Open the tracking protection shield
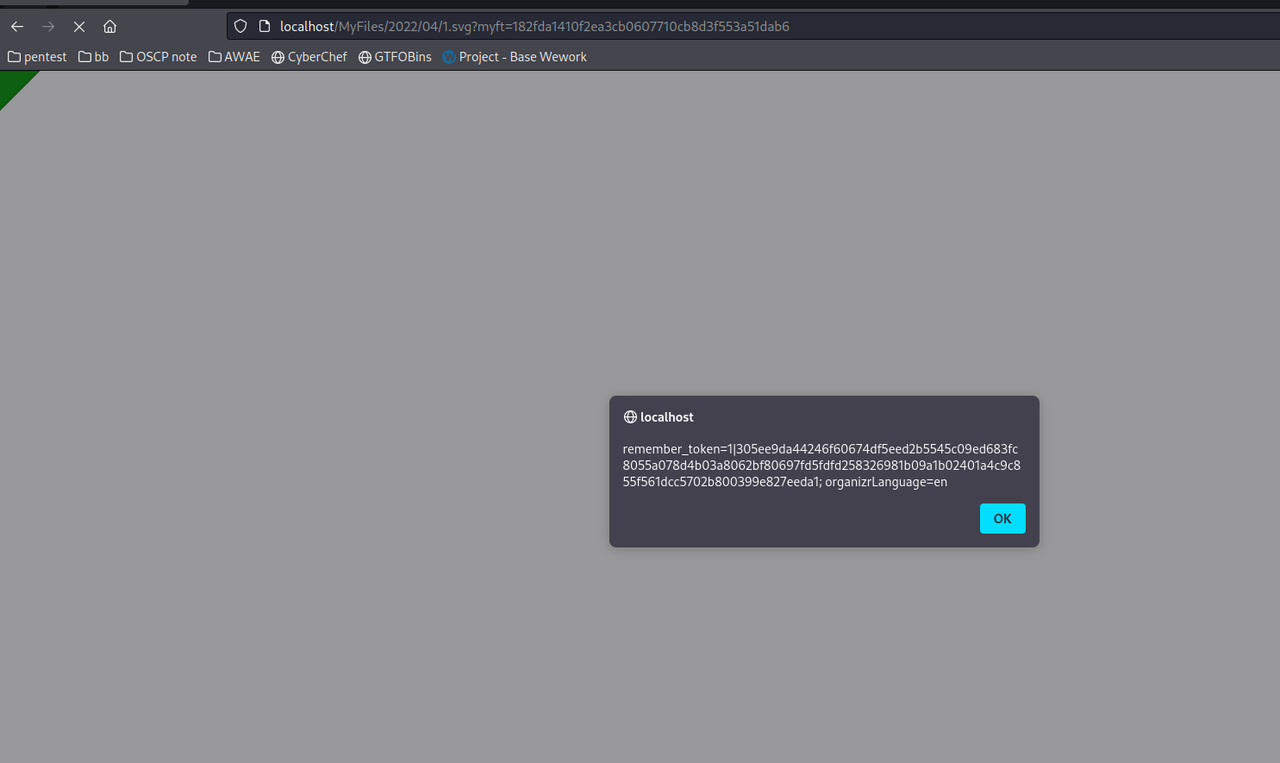Viewport: 1280px width, 763px height. click(240, 26)
